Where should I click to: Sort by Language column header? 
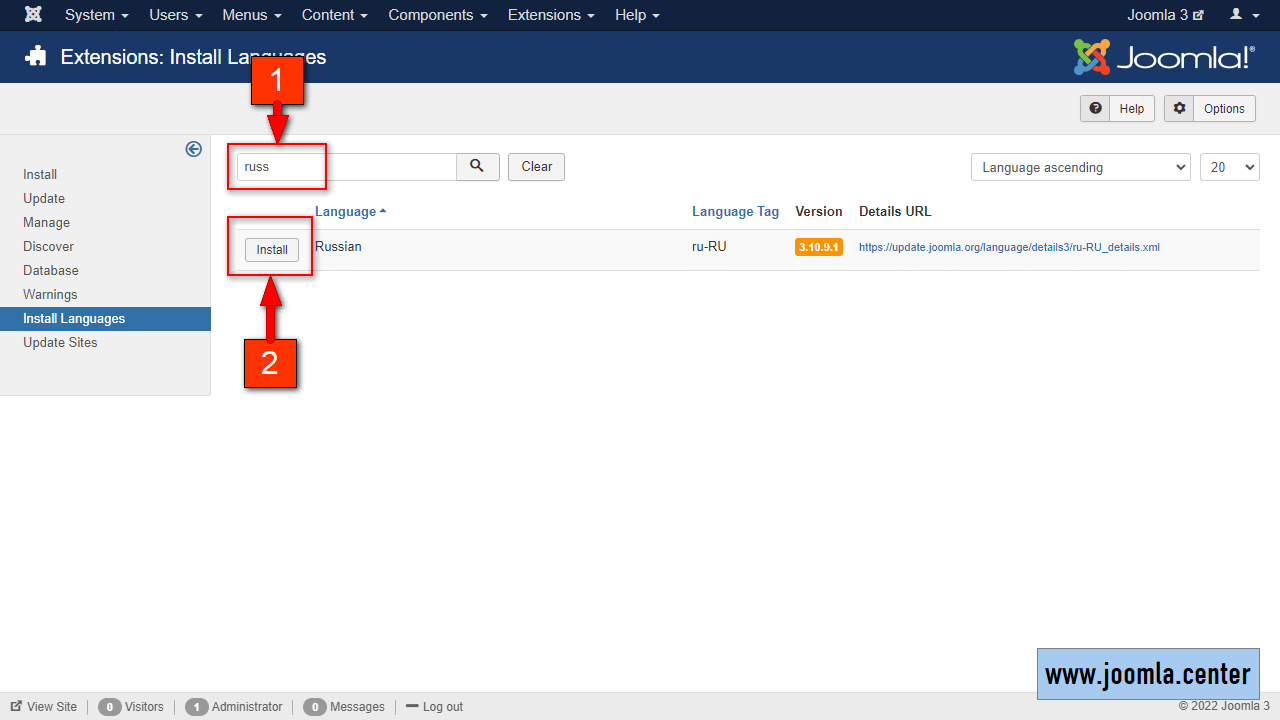(346, 211)
